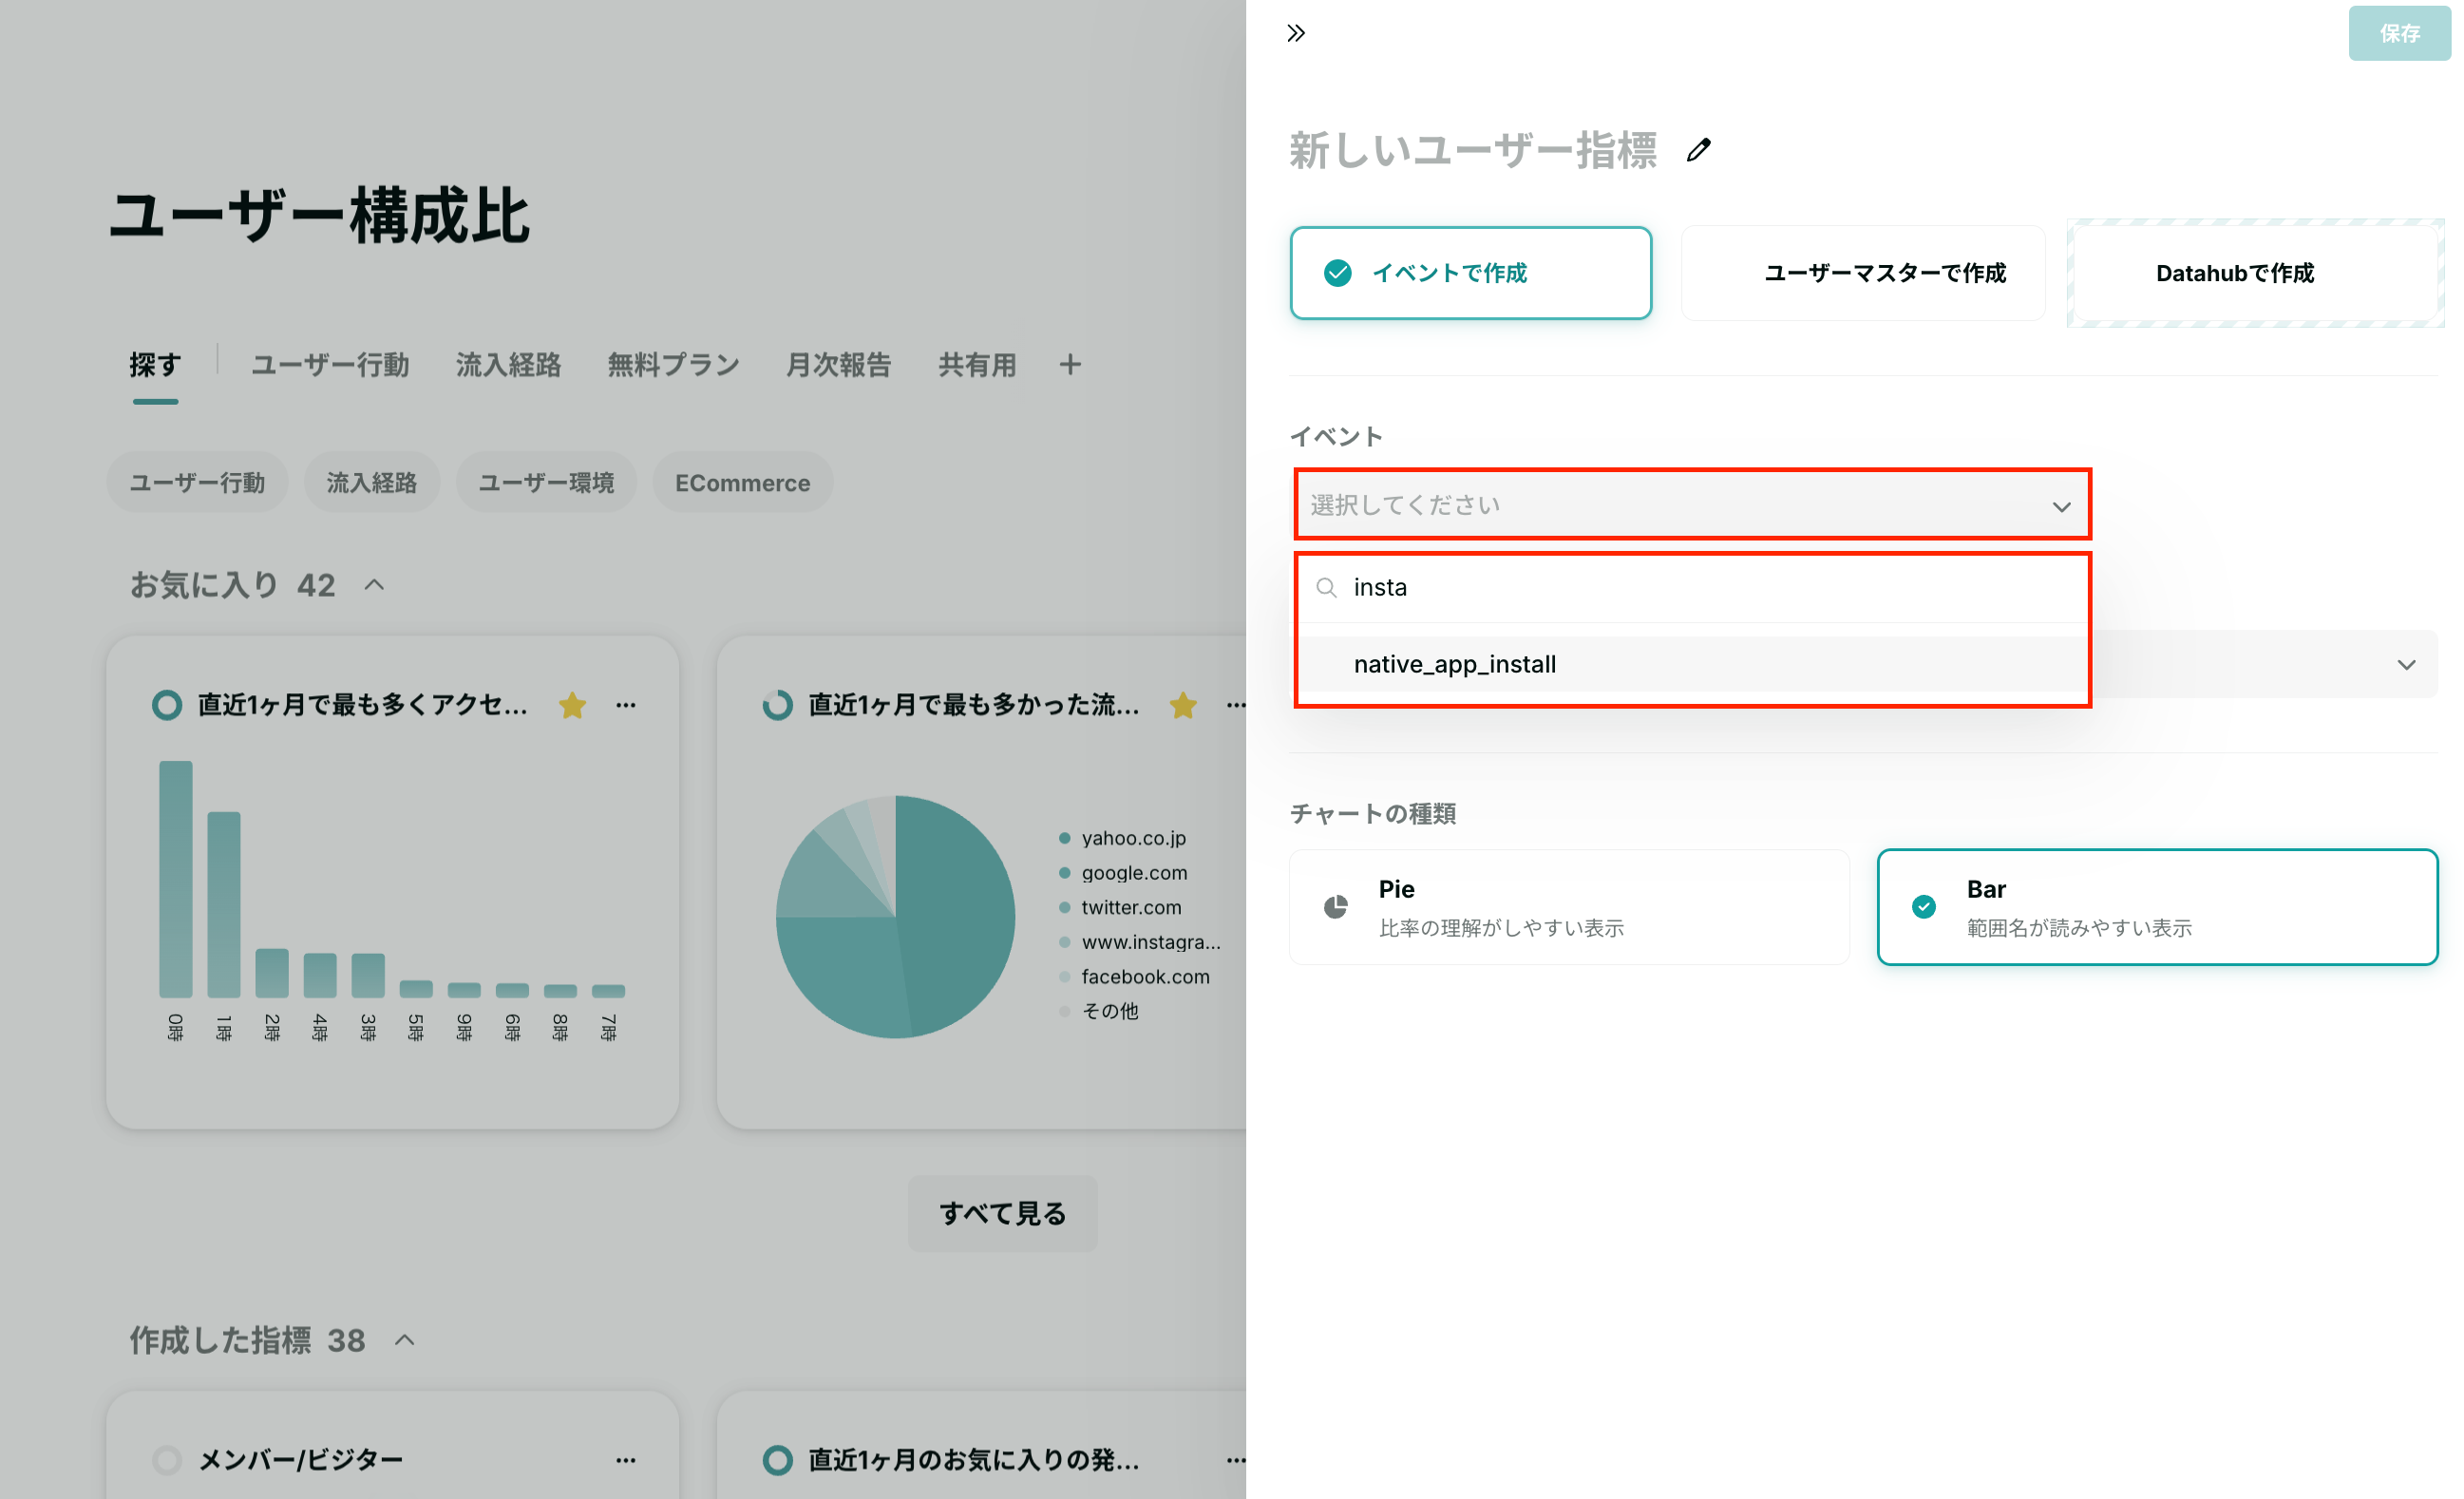Open the メンバー/ビジター card title

[300, 1460]
